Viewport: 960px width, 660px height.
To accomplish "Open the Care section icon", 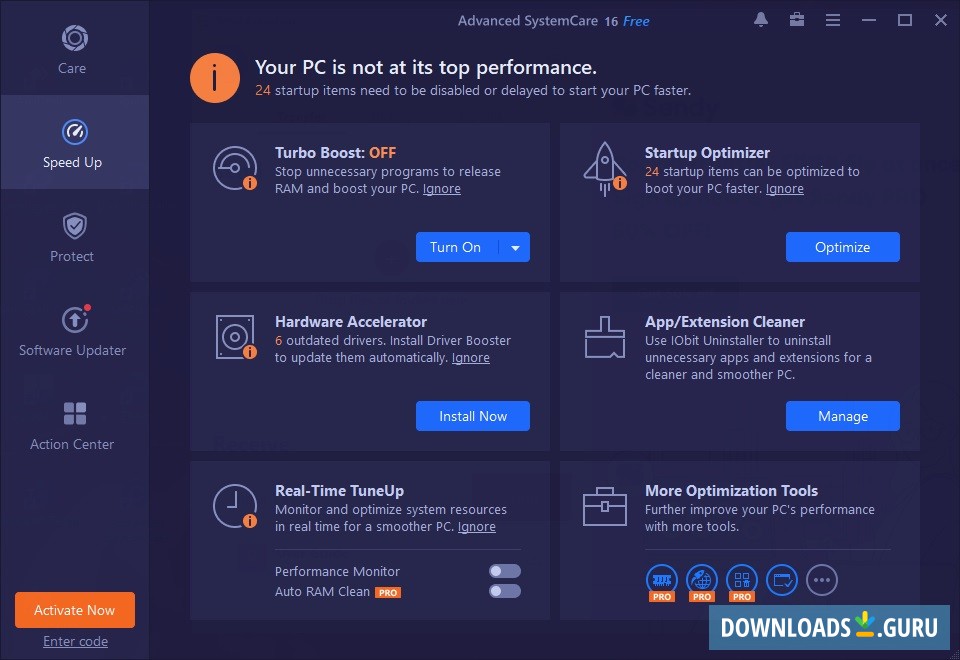I will tap(74, 38).
